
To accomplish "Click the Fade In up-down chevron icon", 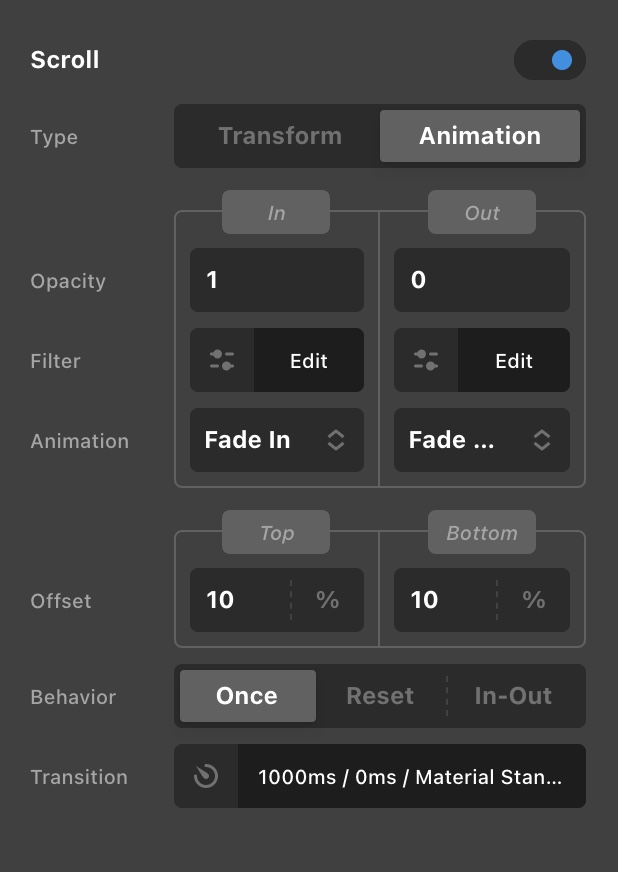I will pos(336,440).
